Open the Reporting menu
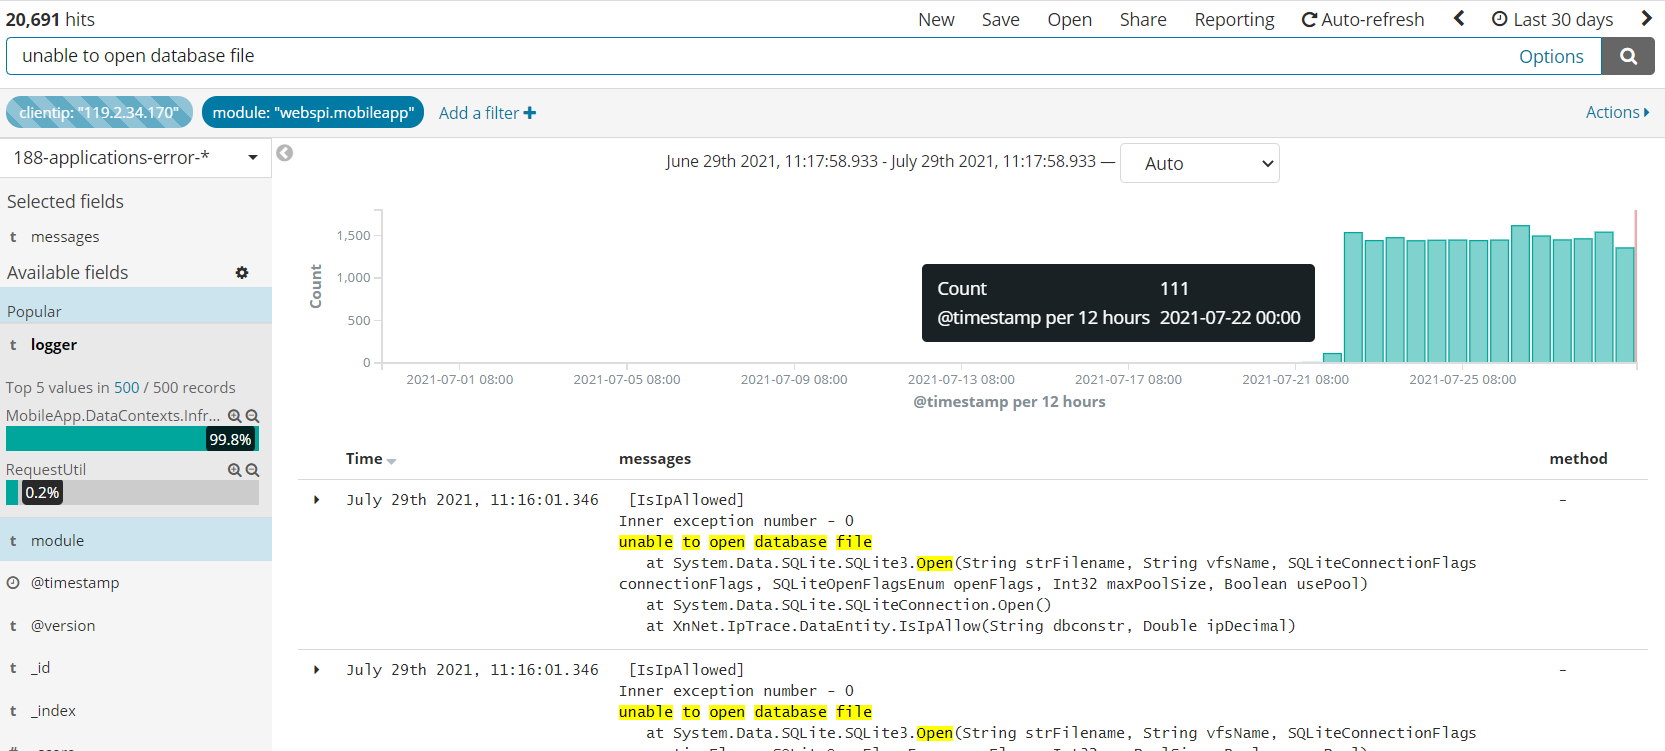The width and height of the screenshot is (1665, 751). 1234,20
